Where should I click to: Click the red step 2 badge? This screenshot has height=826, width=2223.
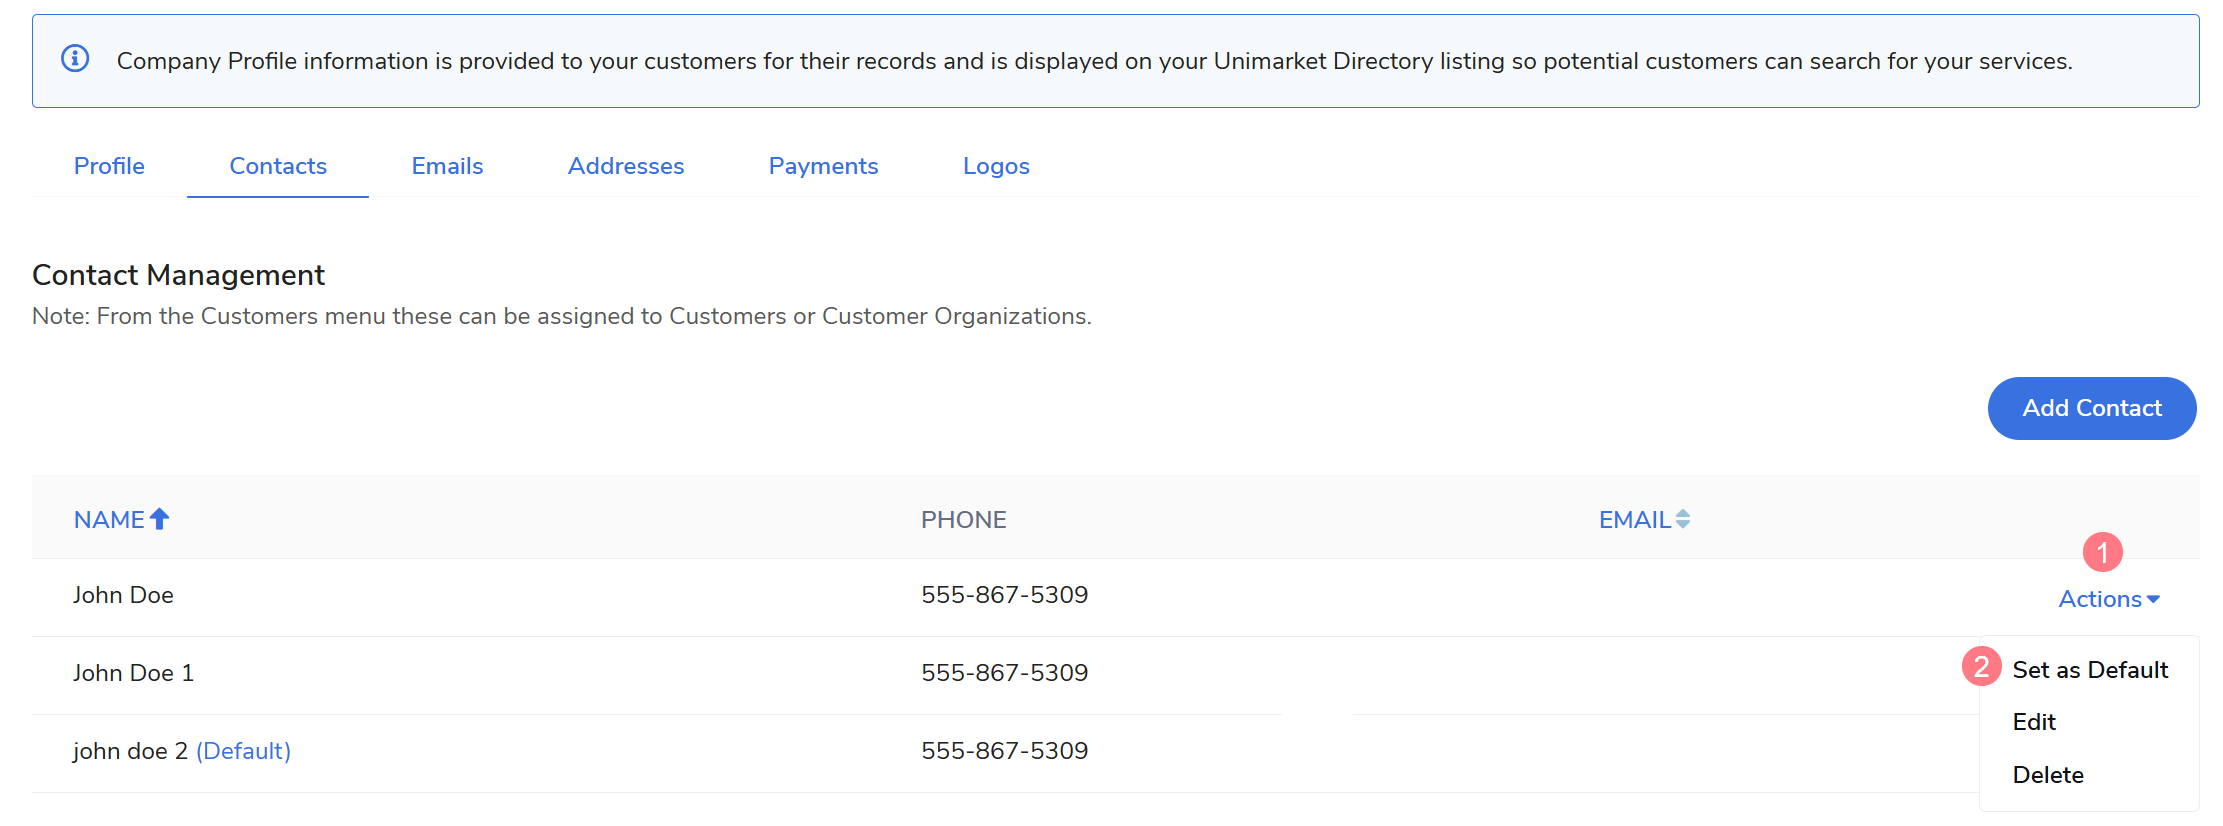pyautogui.click(x=1981, y=667)
